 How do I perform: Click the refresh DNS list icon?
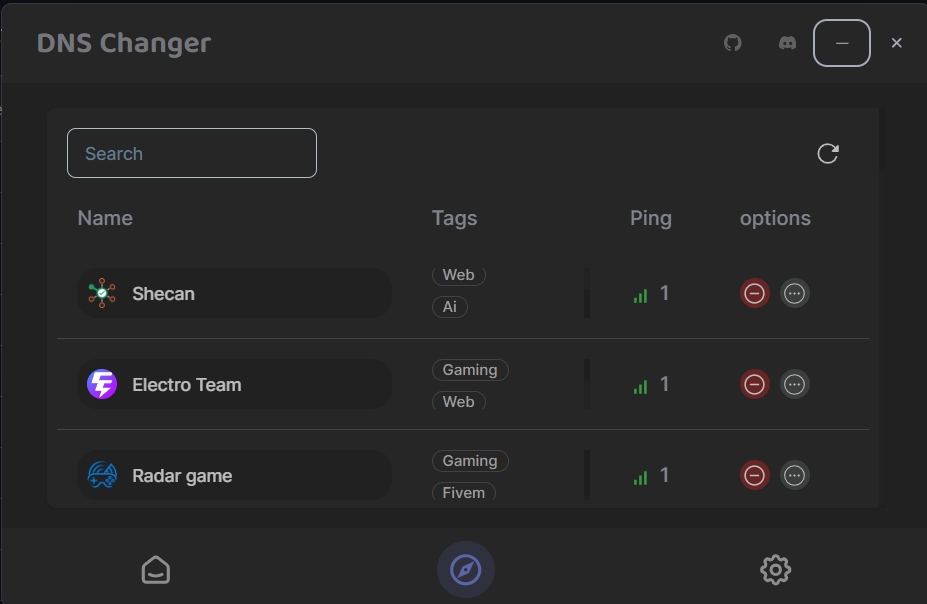click(x=827, y=153)
